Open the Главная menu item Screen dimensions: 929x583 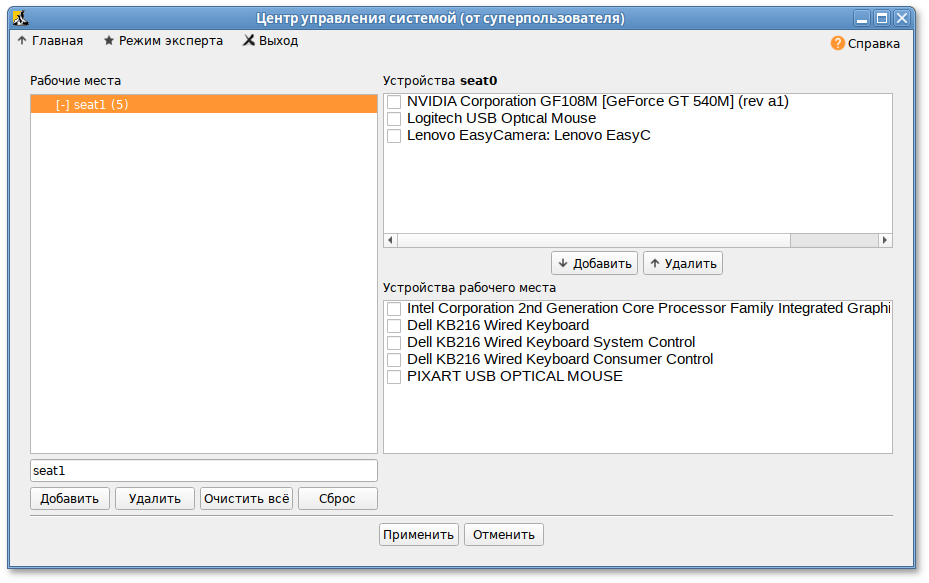(x=57, y=41)
